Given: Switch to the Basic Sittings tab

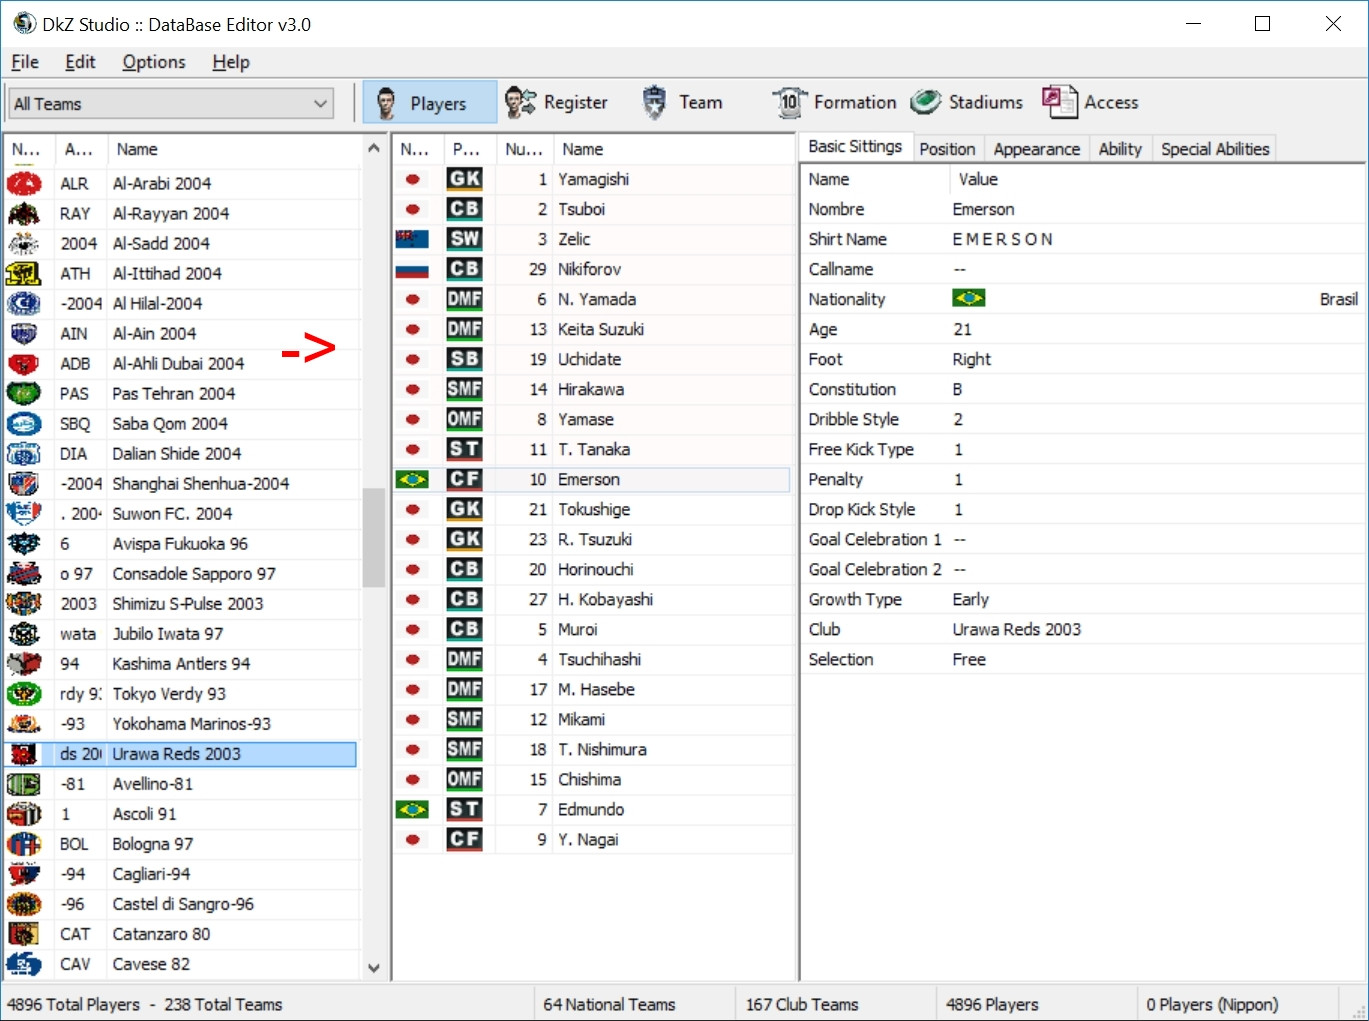Looking at the screenshot, I should 855,147.
